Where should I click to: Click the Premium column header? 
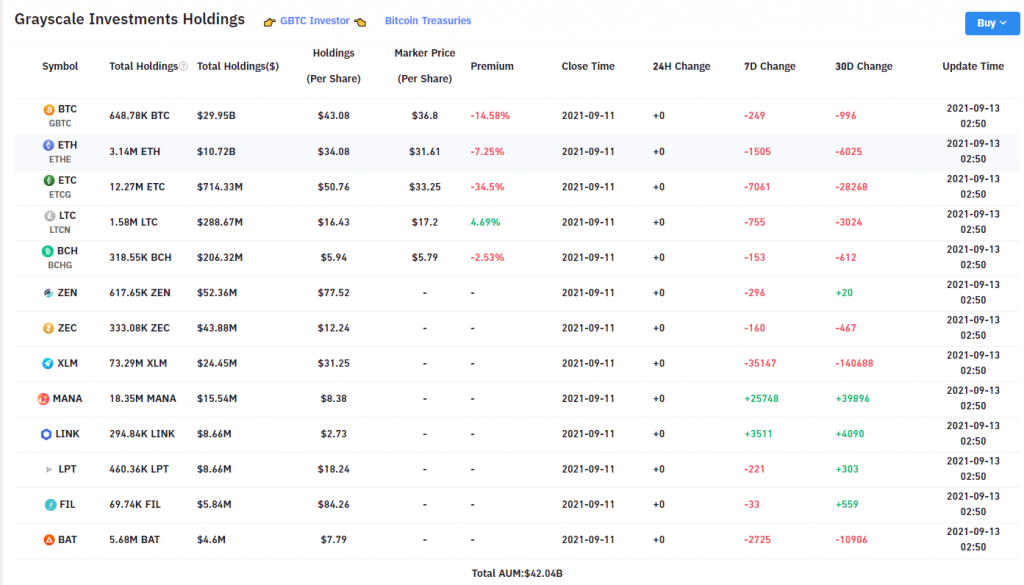491,67
